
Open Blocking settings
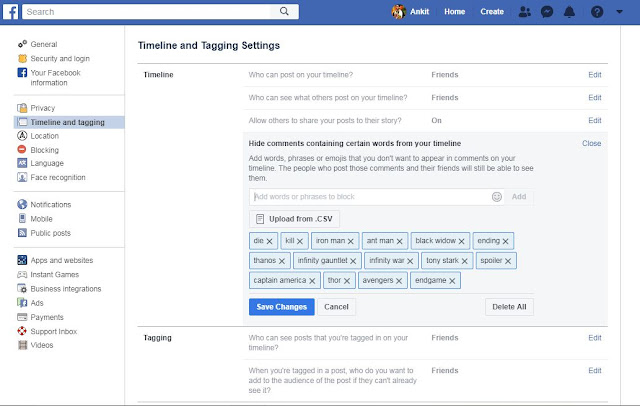click(44, 150)
